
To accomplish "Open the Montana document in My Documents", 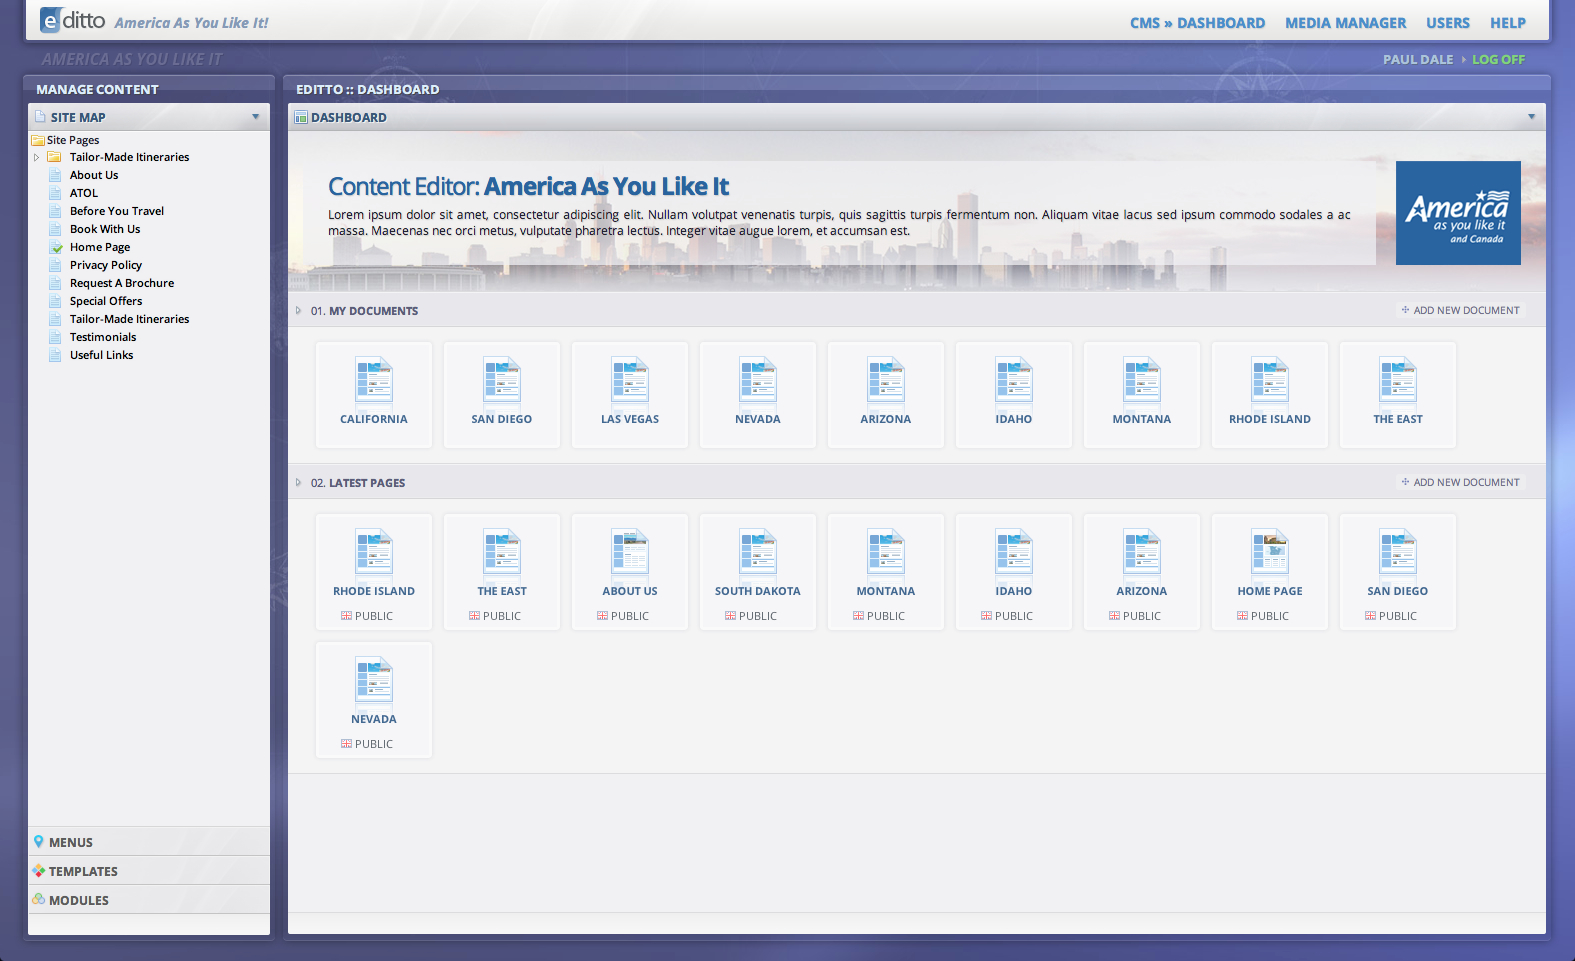I will click(x=1142, y=380).
